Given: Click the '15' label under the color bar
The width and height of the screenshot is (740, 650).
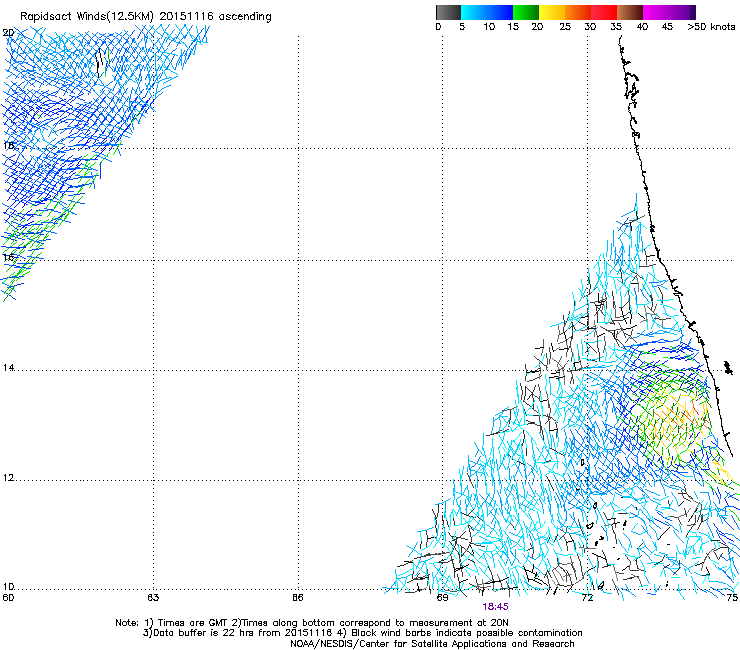Looking at the screenshot, I should tap(513, 27).
